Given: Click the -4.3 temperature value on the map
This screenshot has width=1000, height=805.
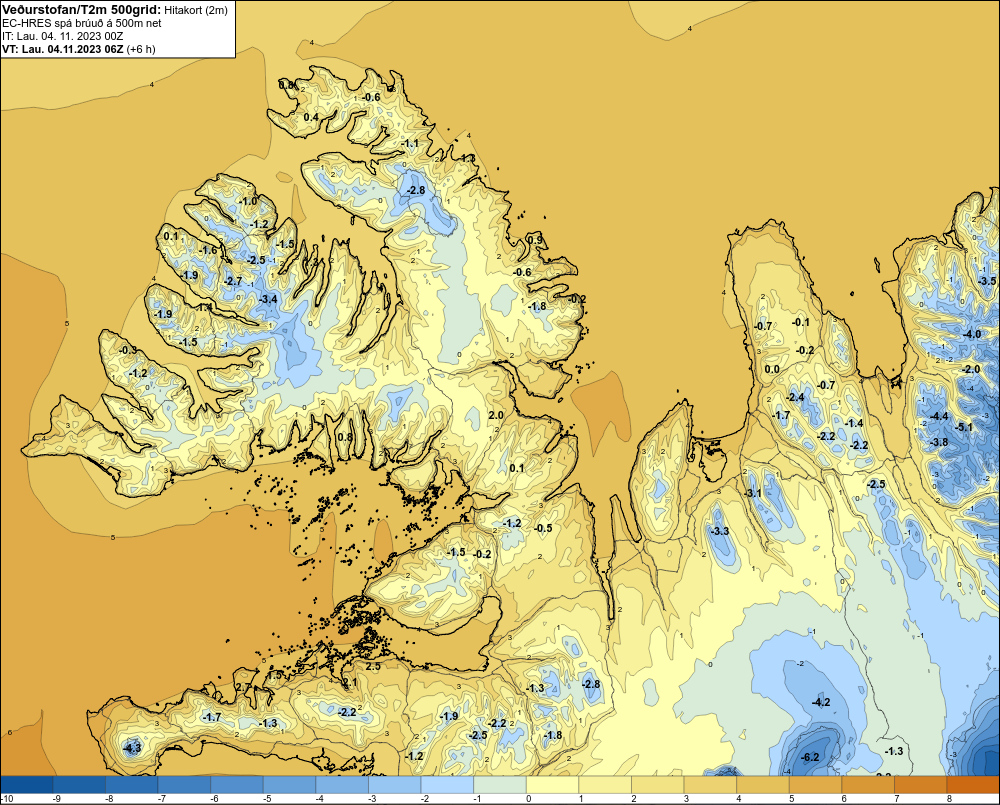Looking at the screenshot, I should click(x=131, y=747).
